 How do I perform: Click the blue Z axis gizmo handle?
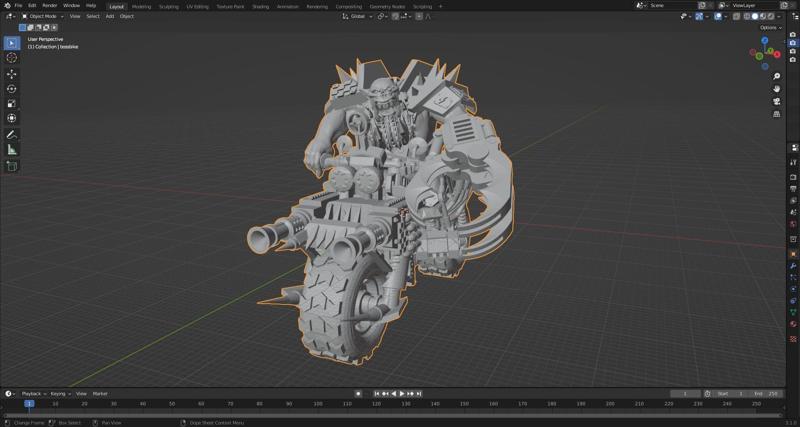coord(764,40)
